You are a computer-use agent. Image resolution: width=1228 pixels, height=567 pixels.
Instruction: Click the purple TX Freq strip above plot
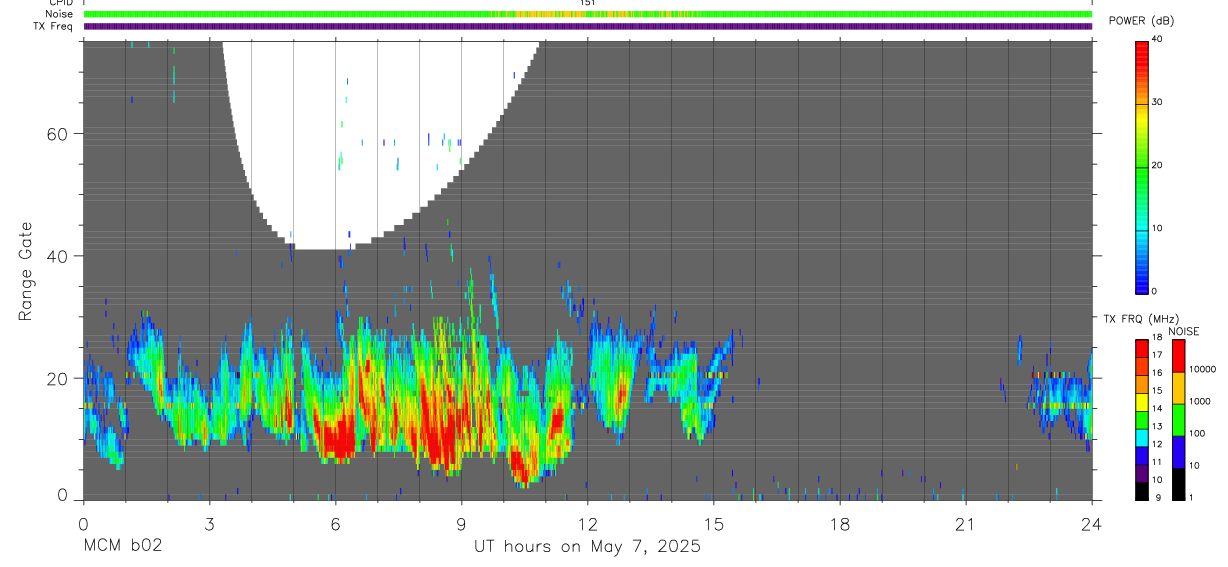pyautogui.click(x=587, y=26)
